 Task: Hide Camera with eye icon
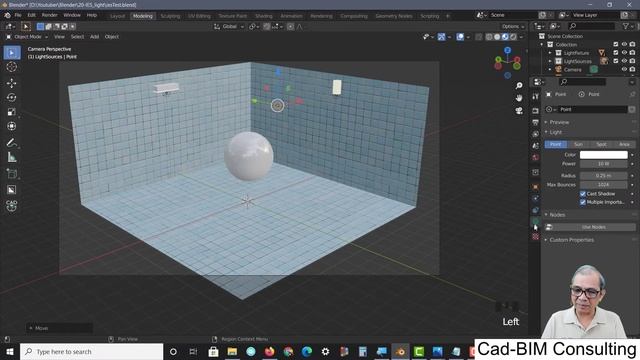pos(624,69)
